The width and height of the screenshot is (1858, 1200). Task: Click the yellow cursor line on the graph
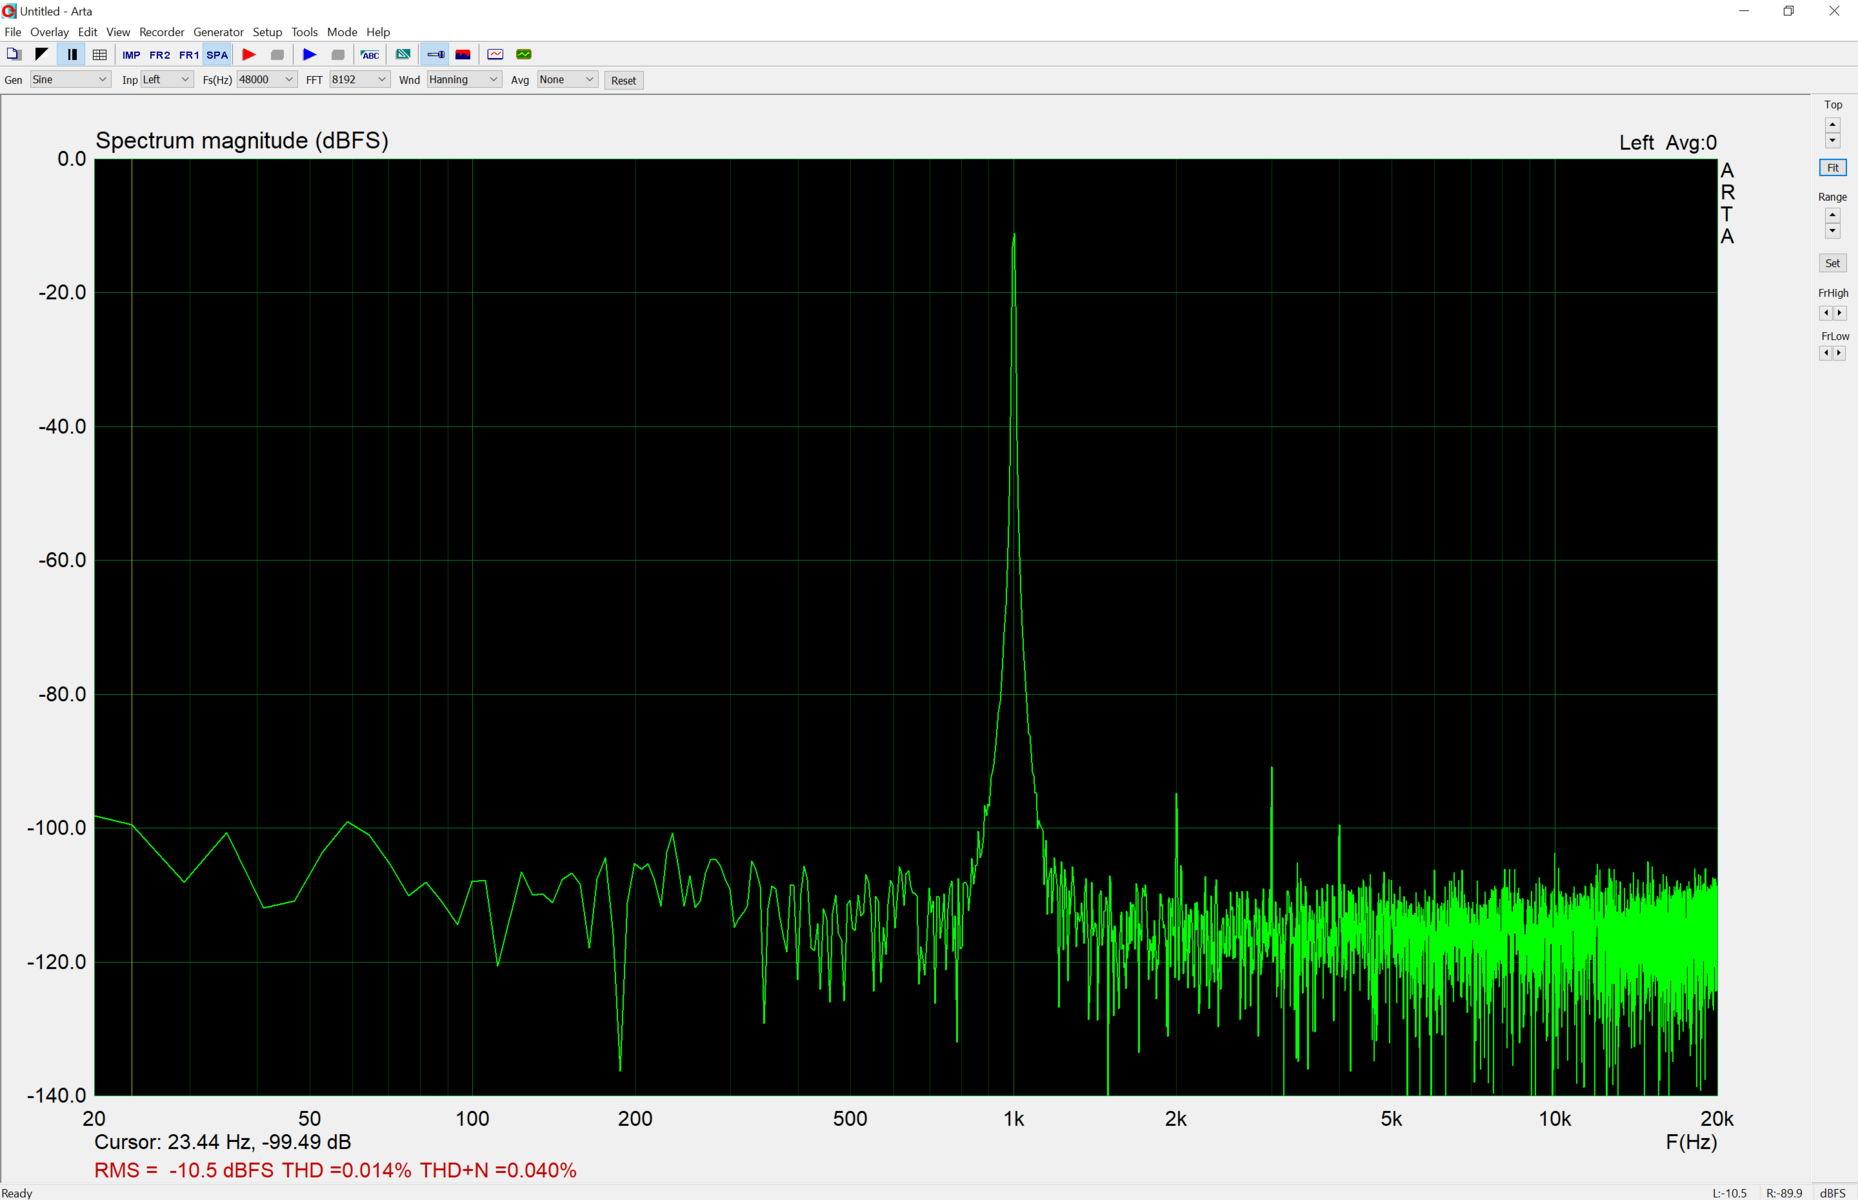[132, 627]
